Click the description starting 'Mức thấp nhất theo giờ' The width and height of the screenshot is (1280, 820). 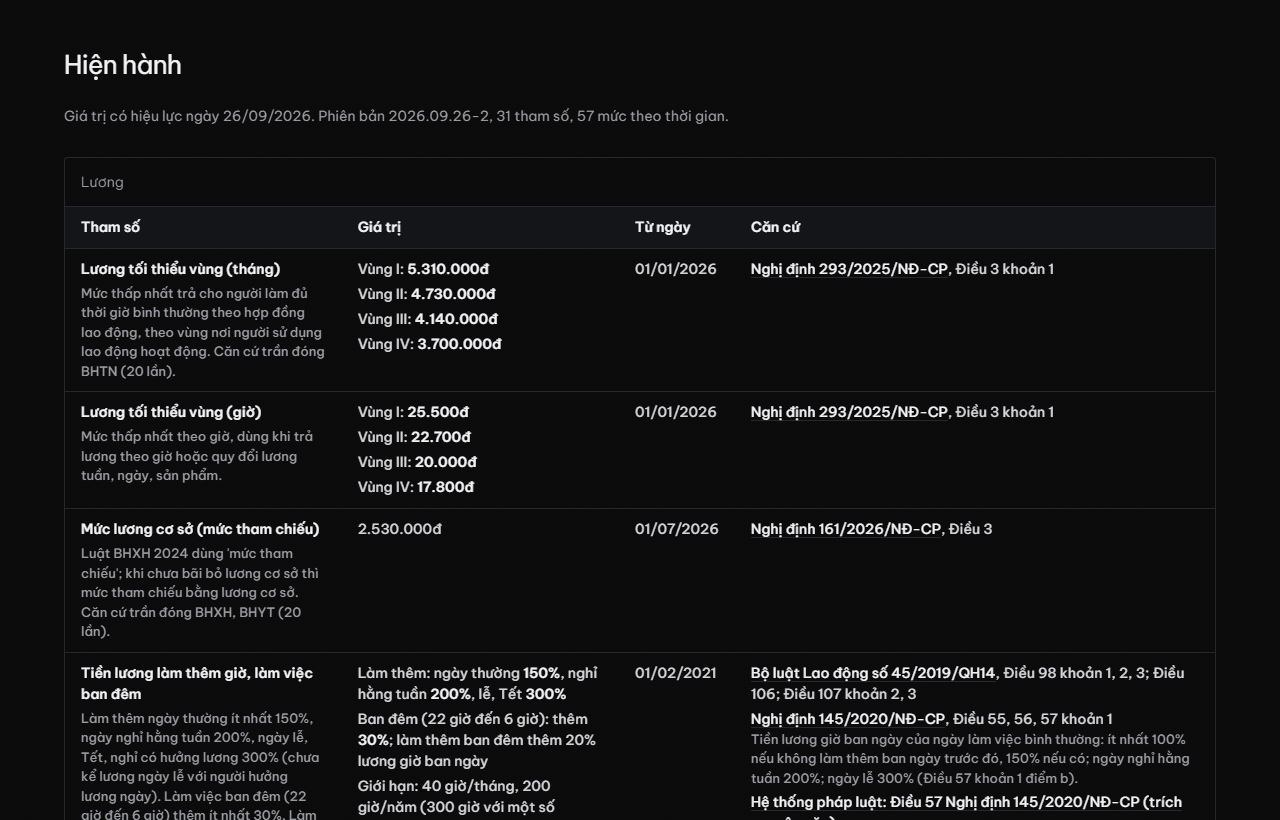point(197,456)
